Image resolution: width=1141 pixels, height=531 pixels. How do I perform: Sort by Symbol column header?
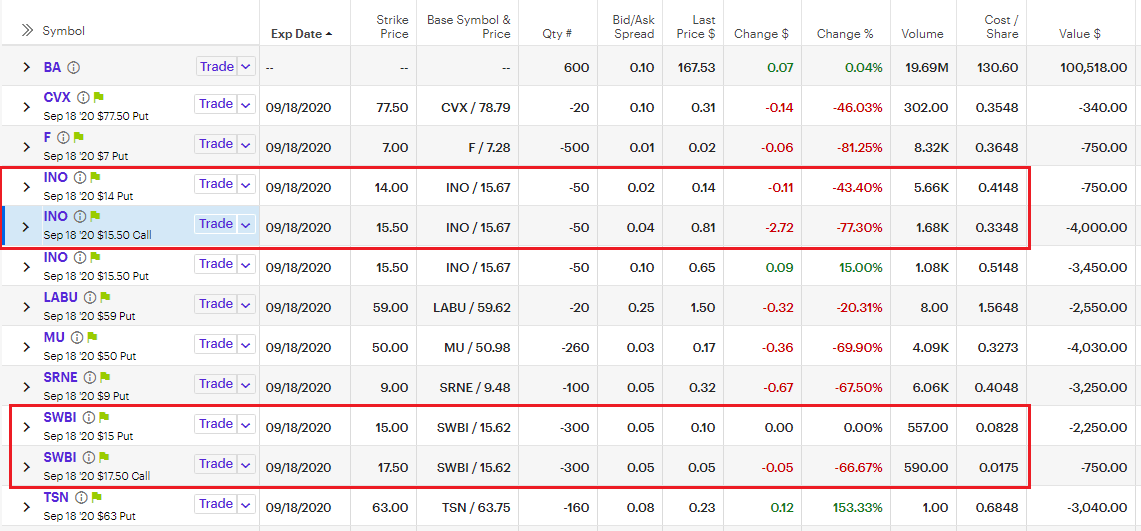[64, 31]
